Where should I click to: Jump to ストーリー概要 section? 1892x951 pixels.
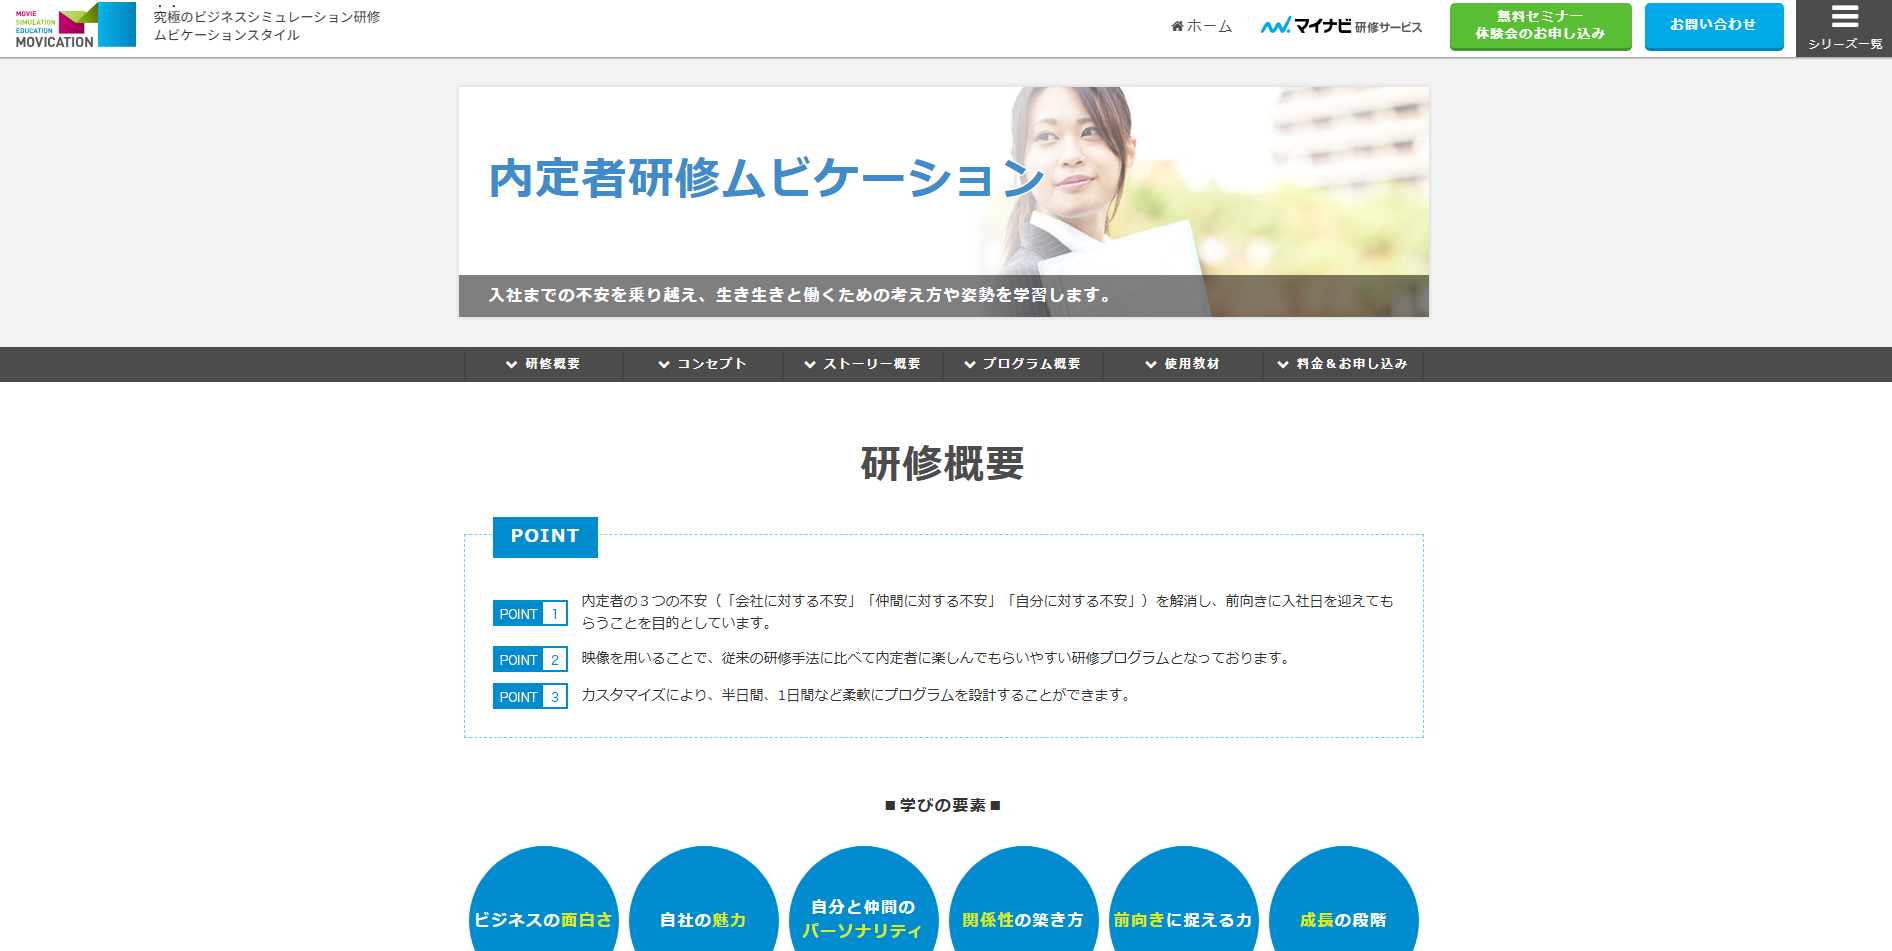click(x=863, y=364)
